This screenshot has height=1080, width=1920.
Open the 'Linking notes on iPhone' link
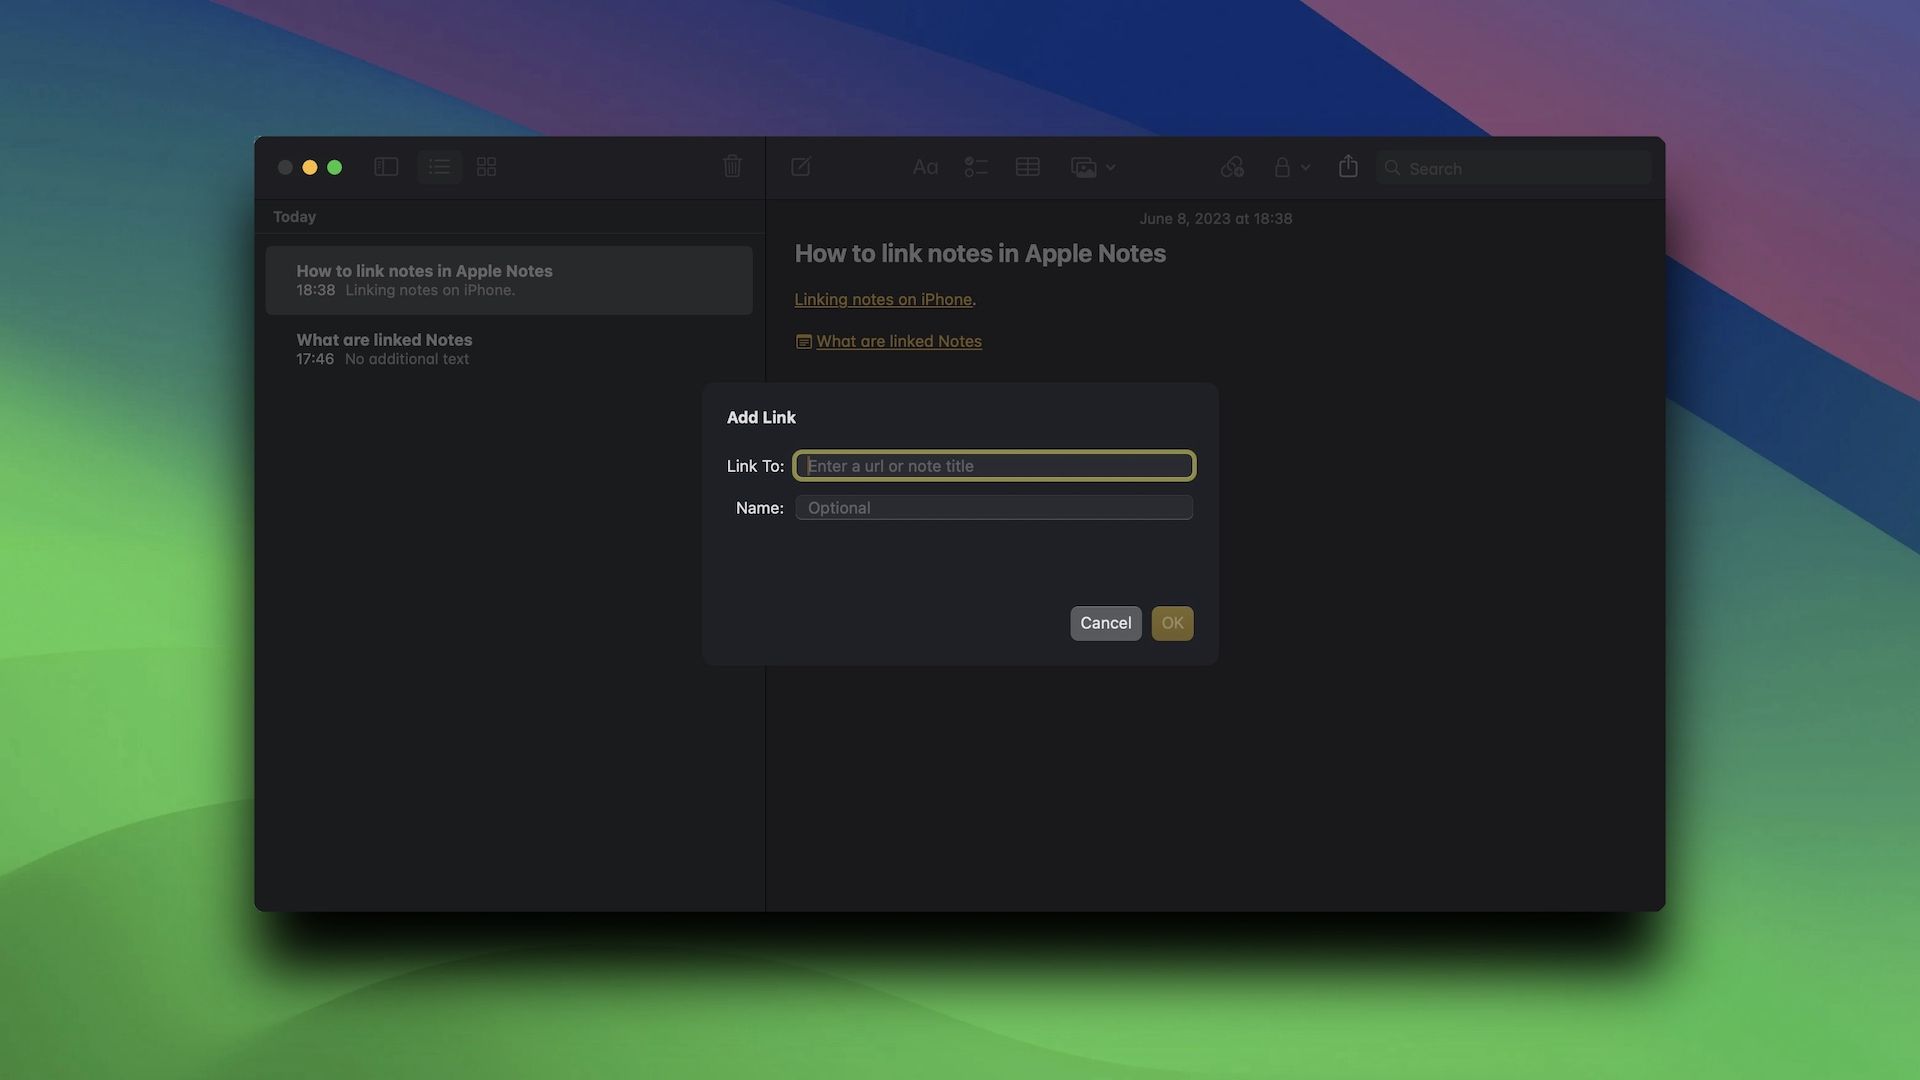point(883,299)
